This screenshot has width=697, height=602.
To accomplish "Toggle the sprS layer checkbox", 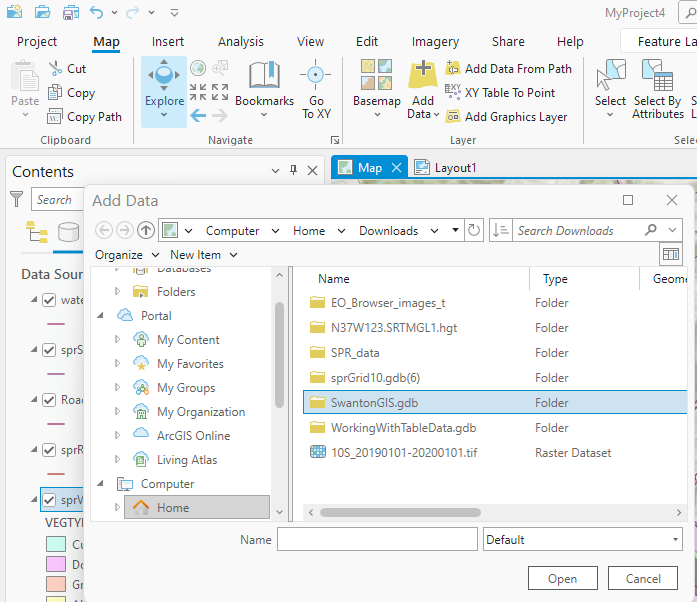I will (49, 349).
